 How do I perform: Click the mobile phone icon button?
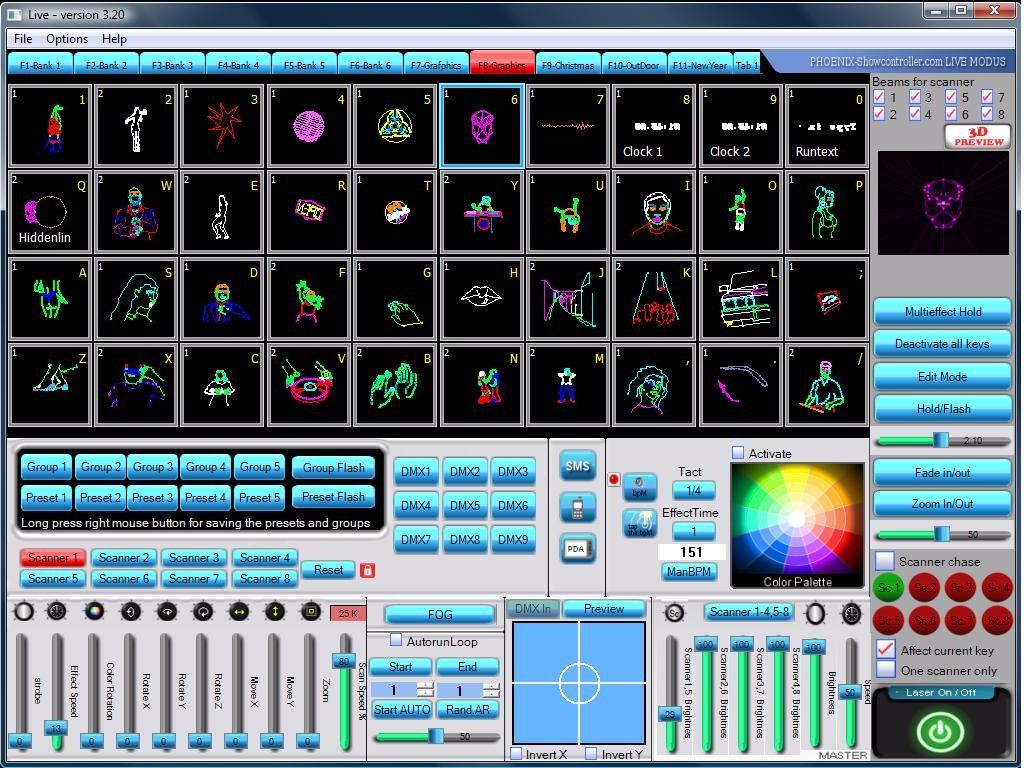click(x=577, y=508)
